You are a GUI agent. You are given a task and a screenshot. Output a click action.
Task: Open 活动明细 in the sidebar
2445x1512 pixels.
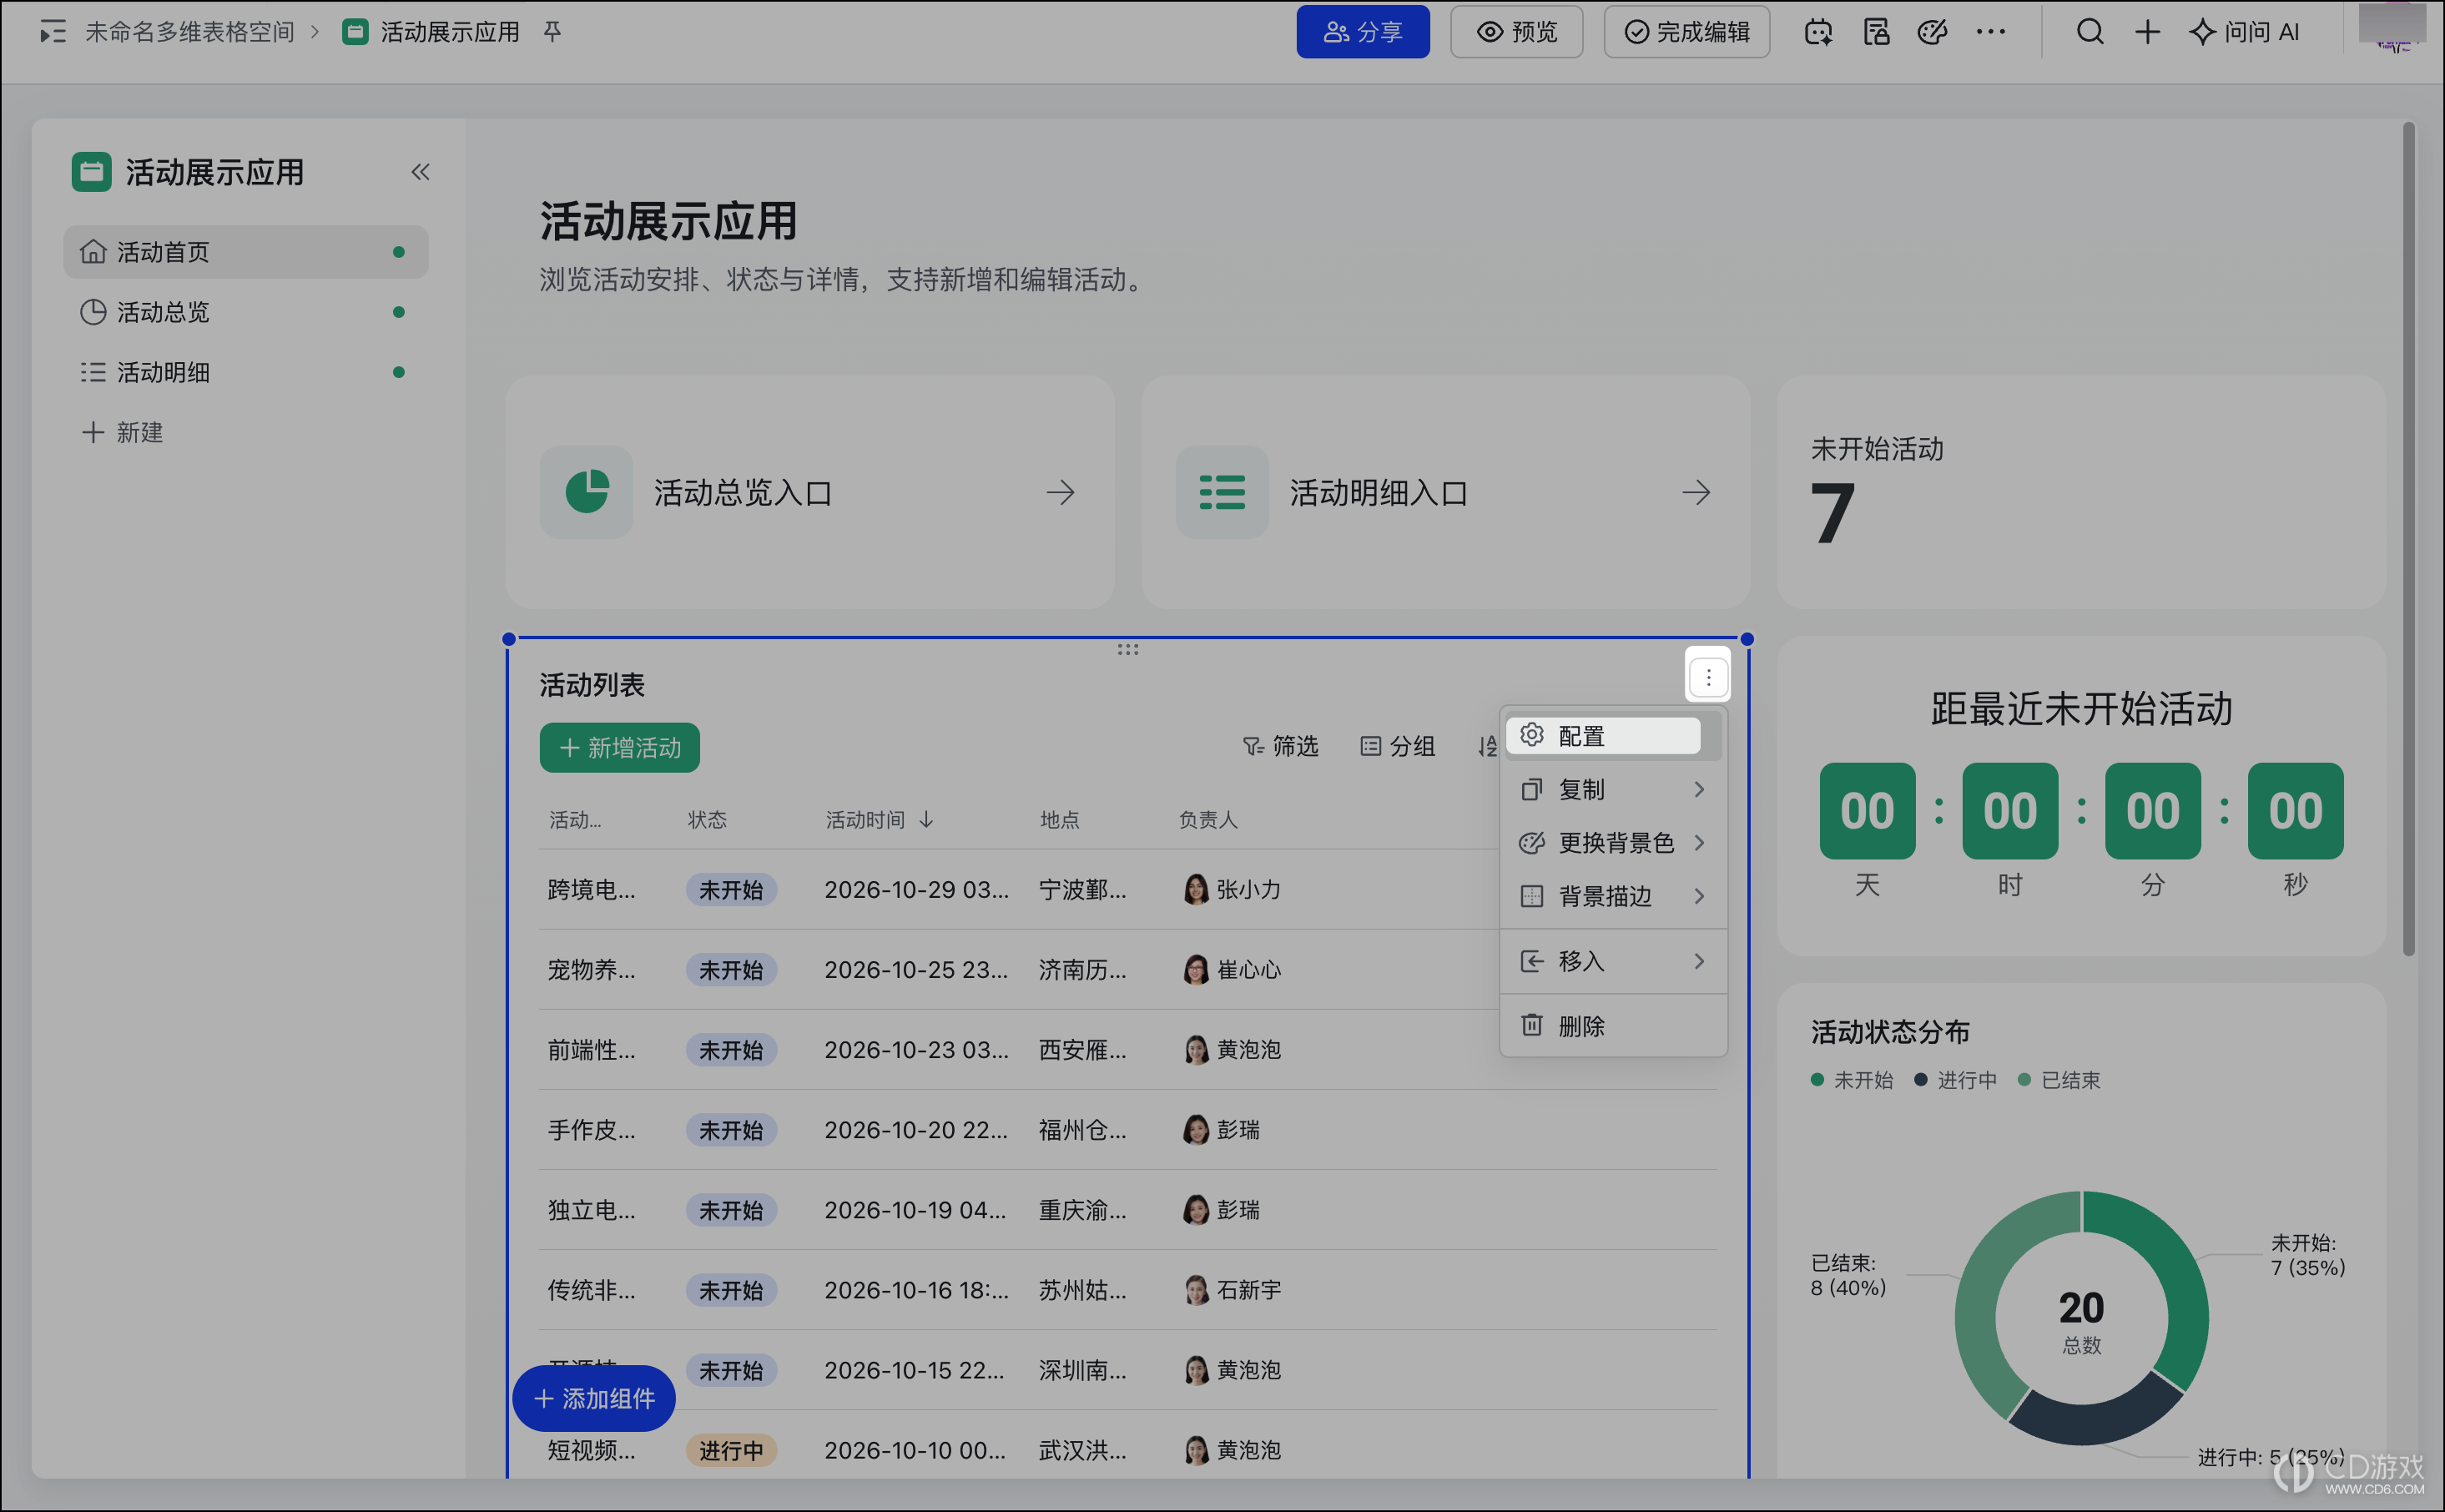click(x=246, y=372)
